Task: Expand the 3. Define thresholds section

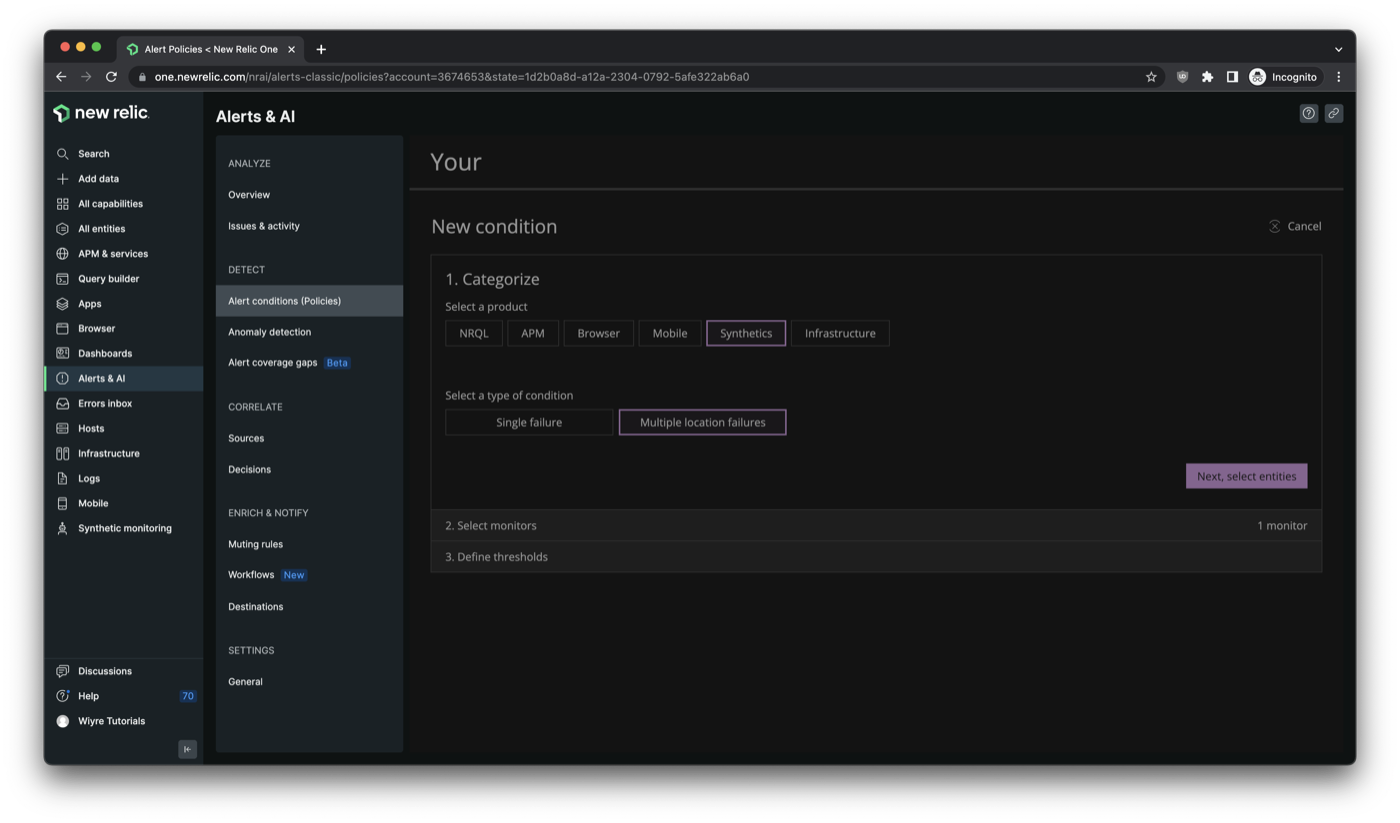Action: [876, 557]
